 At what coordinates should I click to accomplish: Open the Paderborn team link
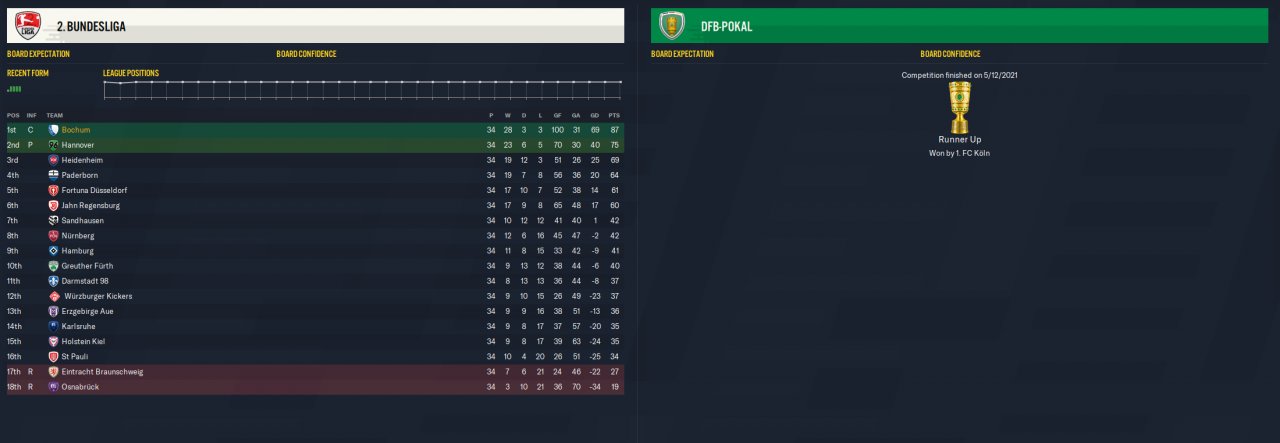tap(80, 175)
